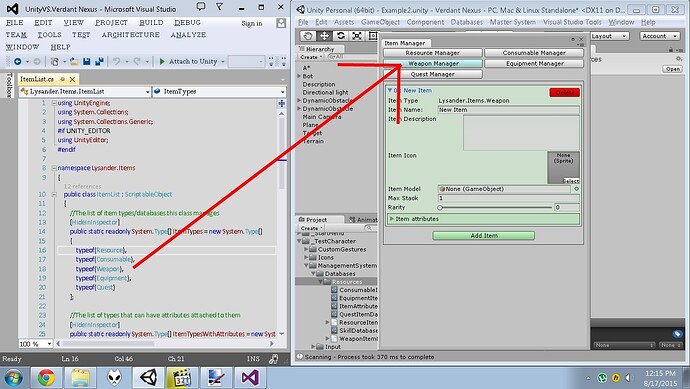Viewport: 690px width, 389px height.
Task: Open Visual Studio BUILD menu
Action: click(x=151, y=22)
